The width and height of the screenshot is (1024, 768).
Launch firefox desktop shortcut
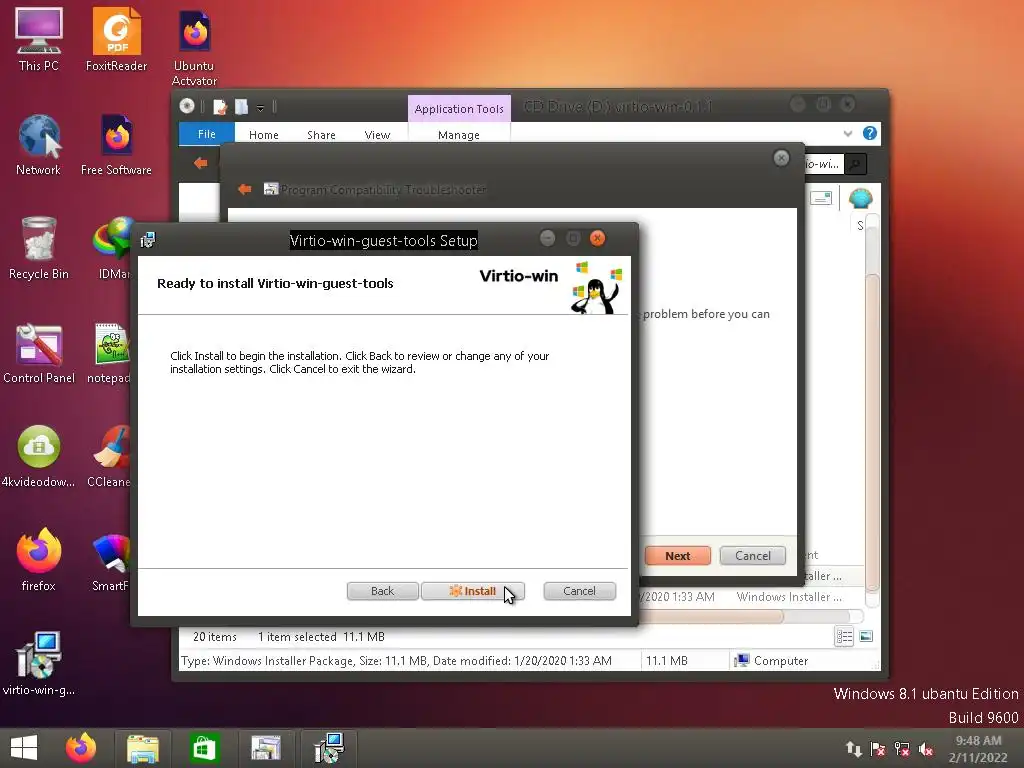(x=39, y=560)
